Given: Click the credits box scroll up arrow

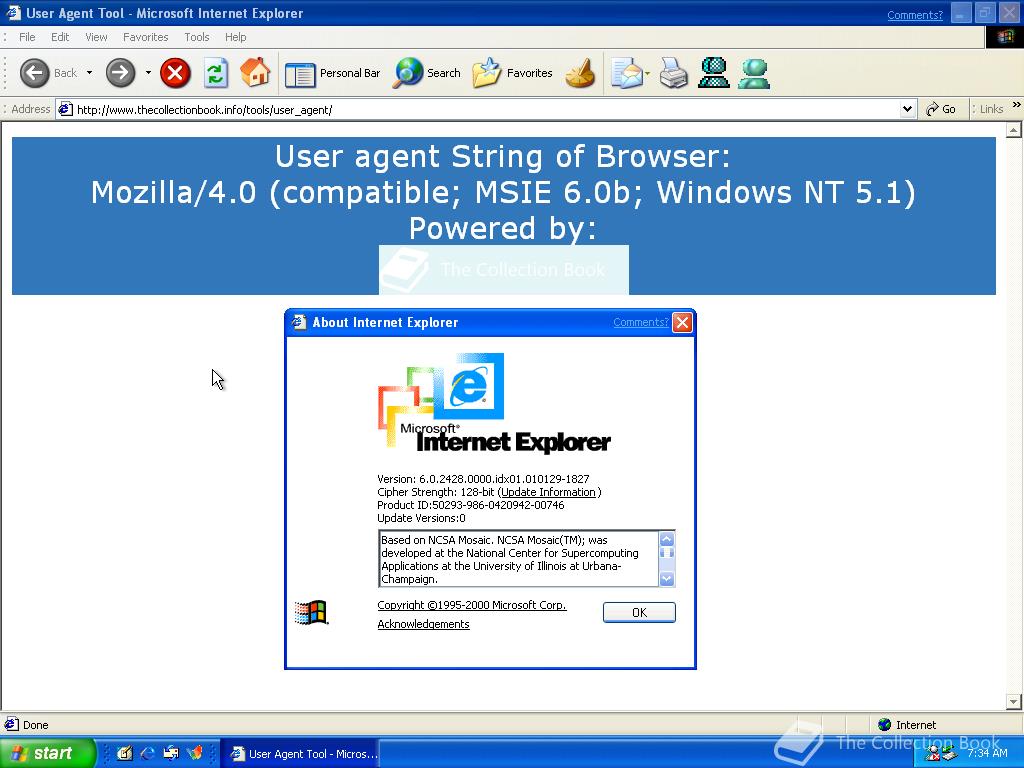Looking at the screenshot, I should (x=666, y=539).
